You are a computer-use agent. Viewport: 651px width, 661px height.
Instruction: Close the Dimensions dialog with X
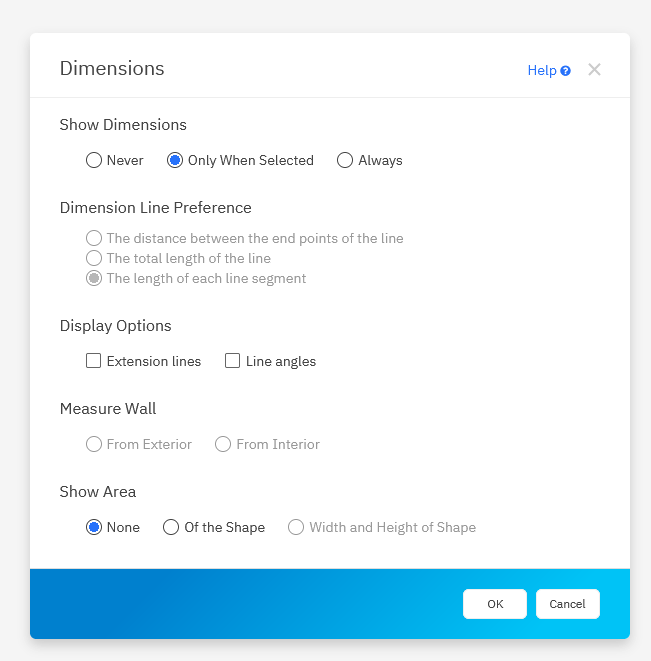594,70
